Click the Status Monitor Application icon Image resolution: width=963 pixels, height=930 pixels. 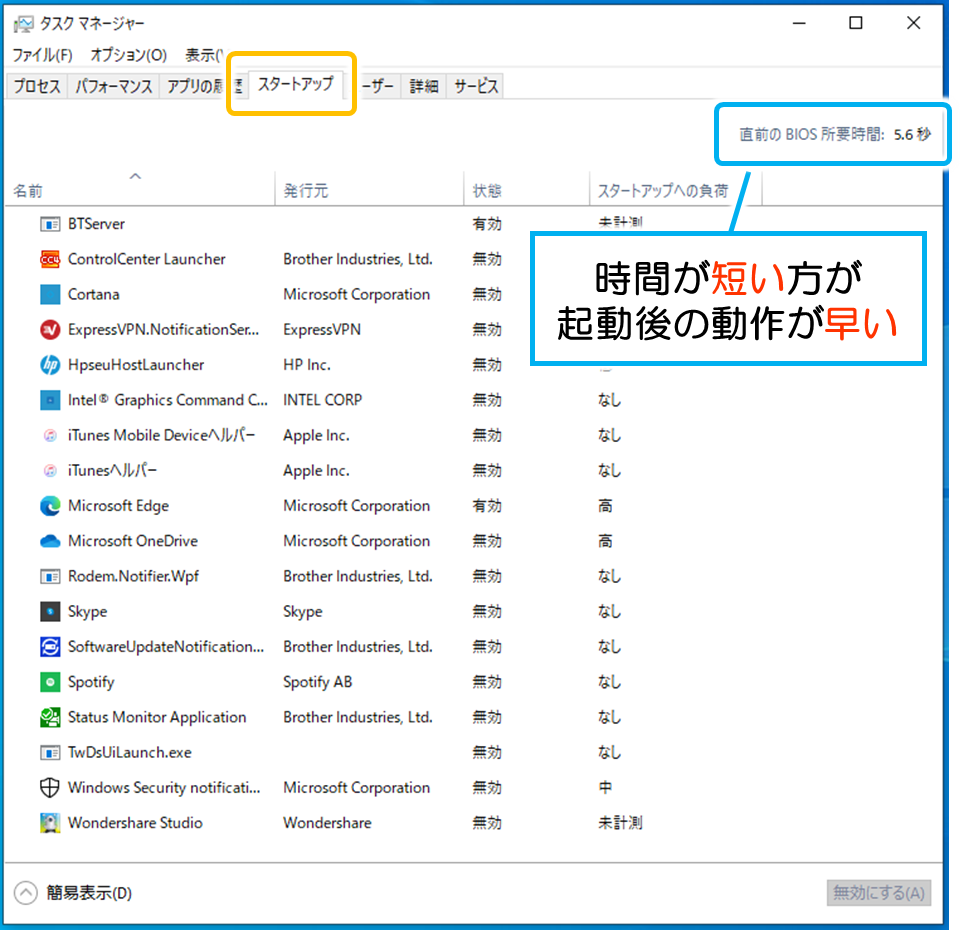click(50, 717)
